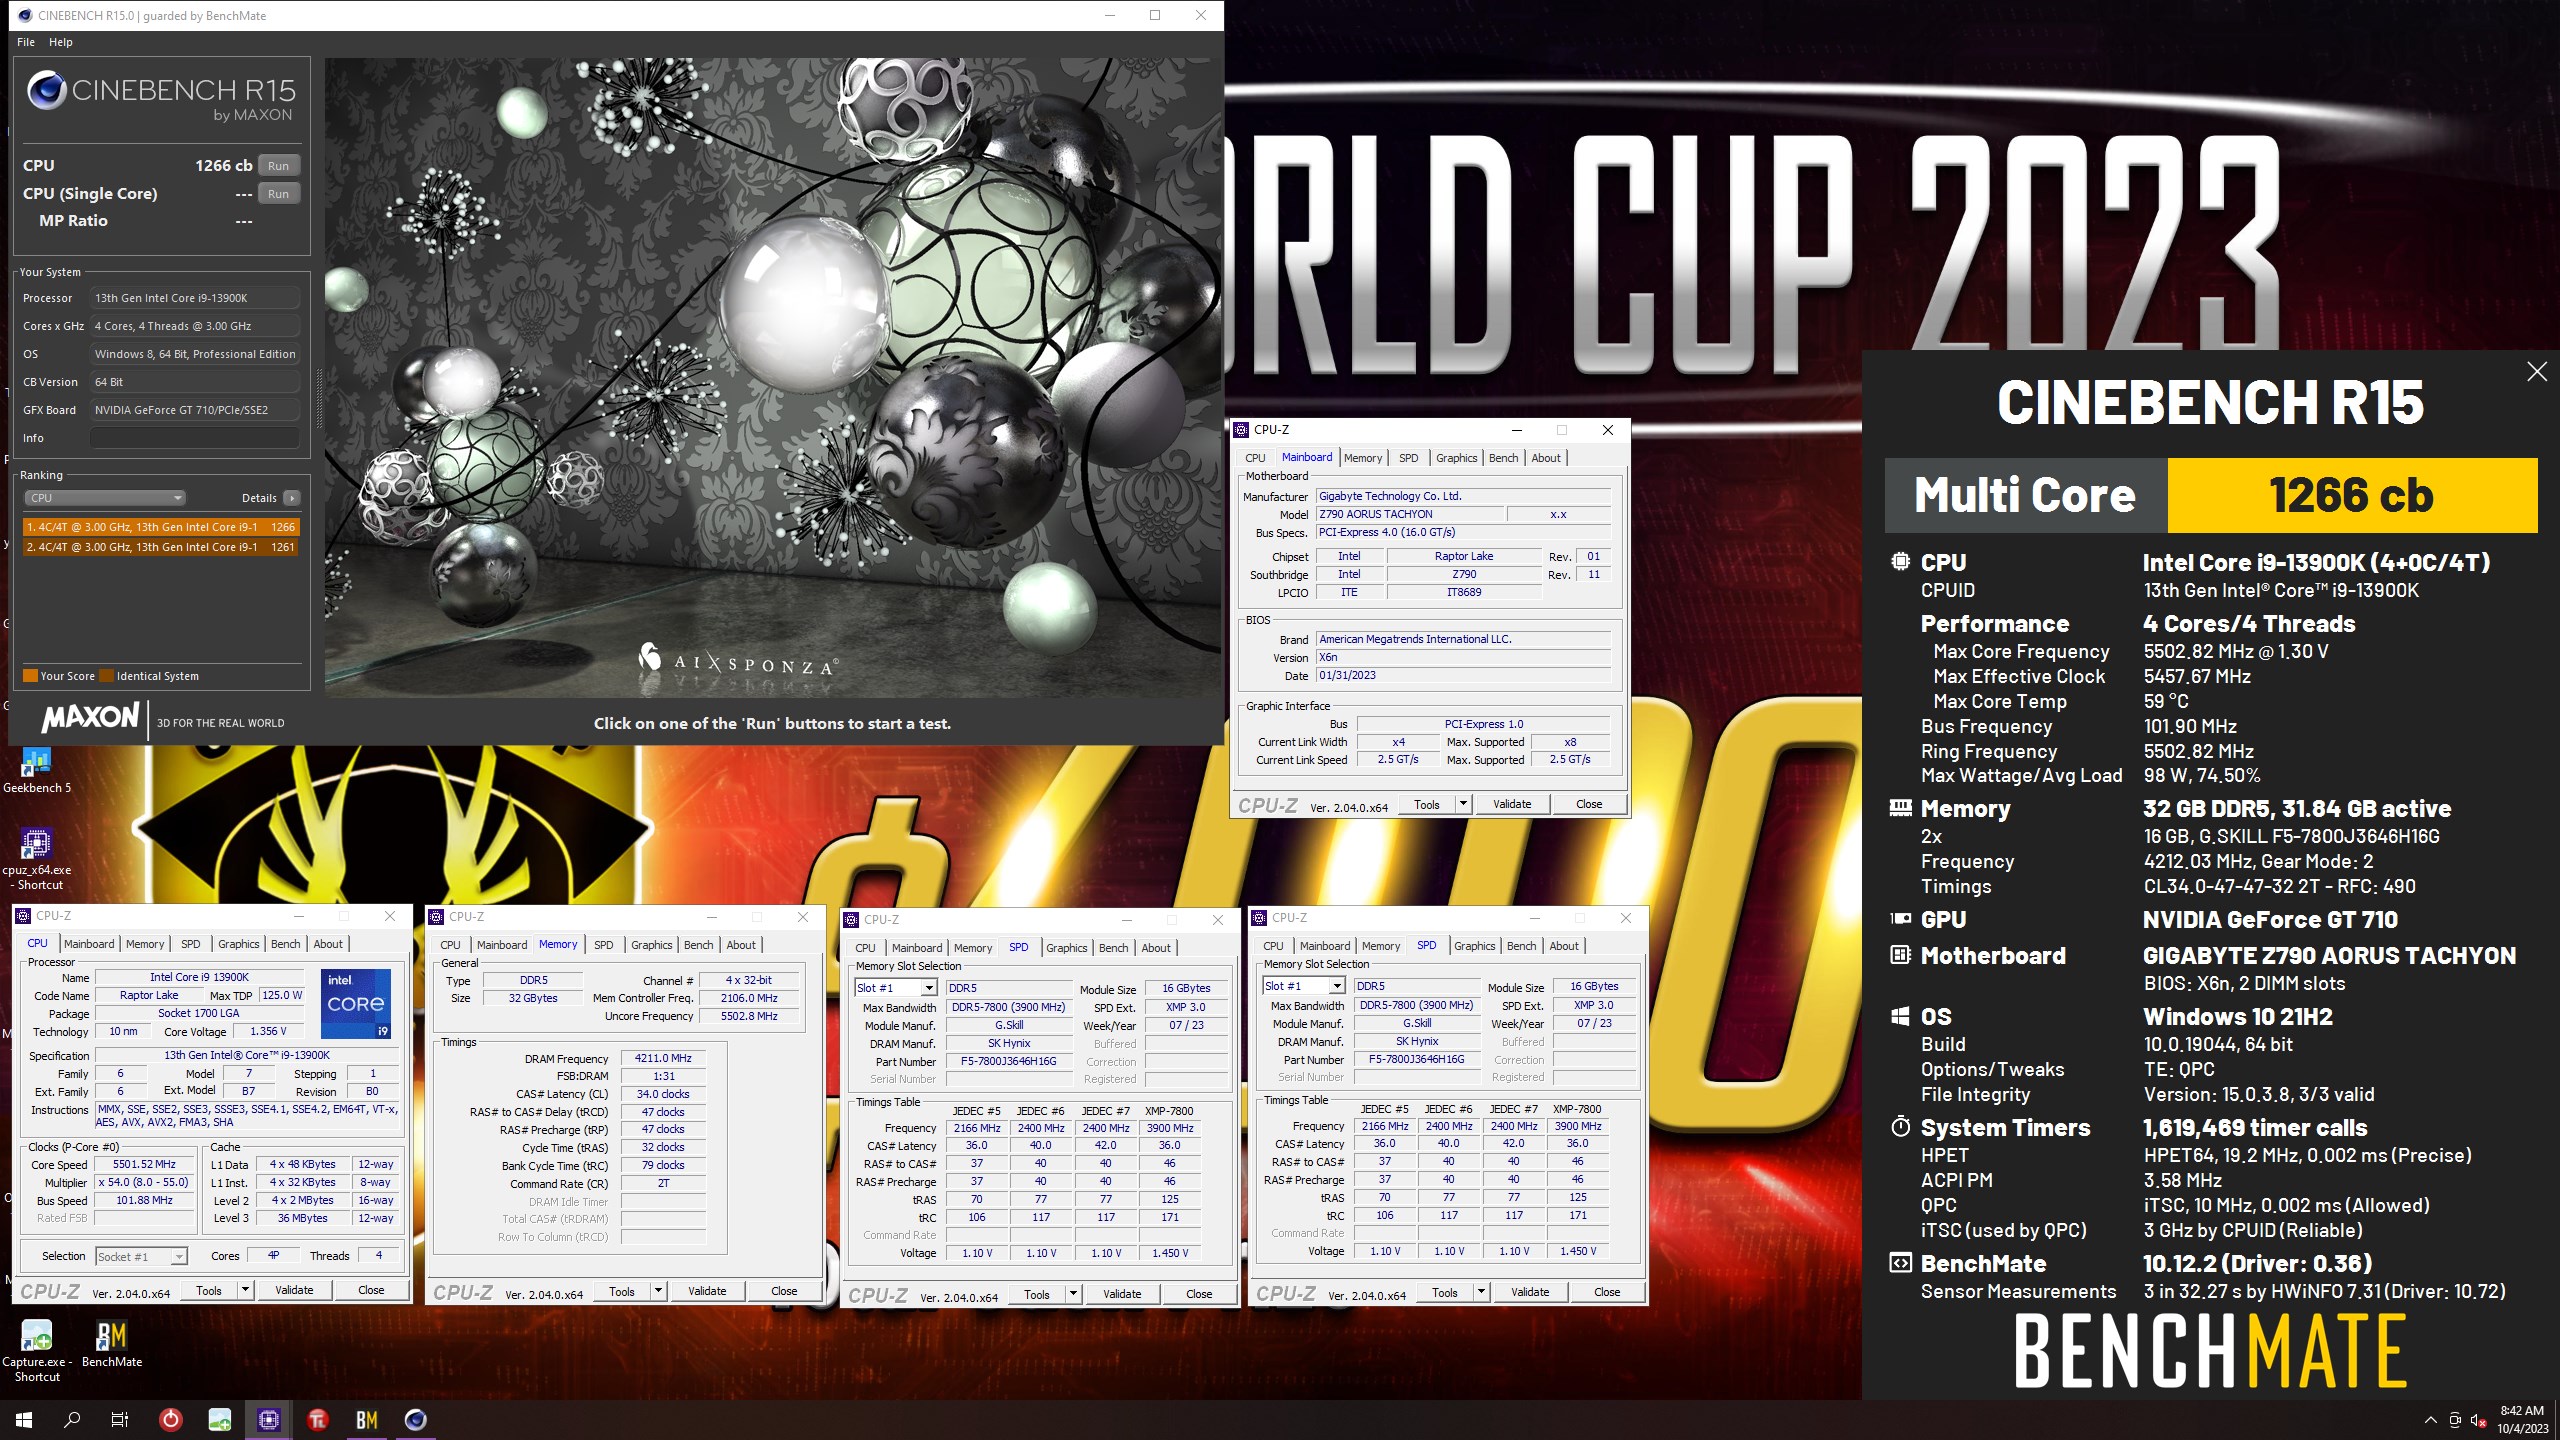
Task: Open the cpuz_x64.exe desktop shortcut
Action: [37, 859]
